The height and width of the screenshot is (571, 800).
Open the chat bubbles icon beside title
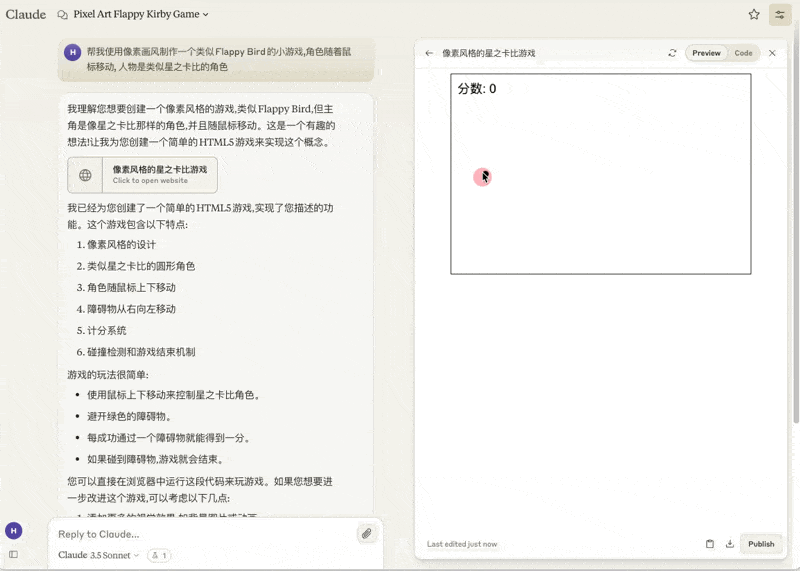click(62, 14)
